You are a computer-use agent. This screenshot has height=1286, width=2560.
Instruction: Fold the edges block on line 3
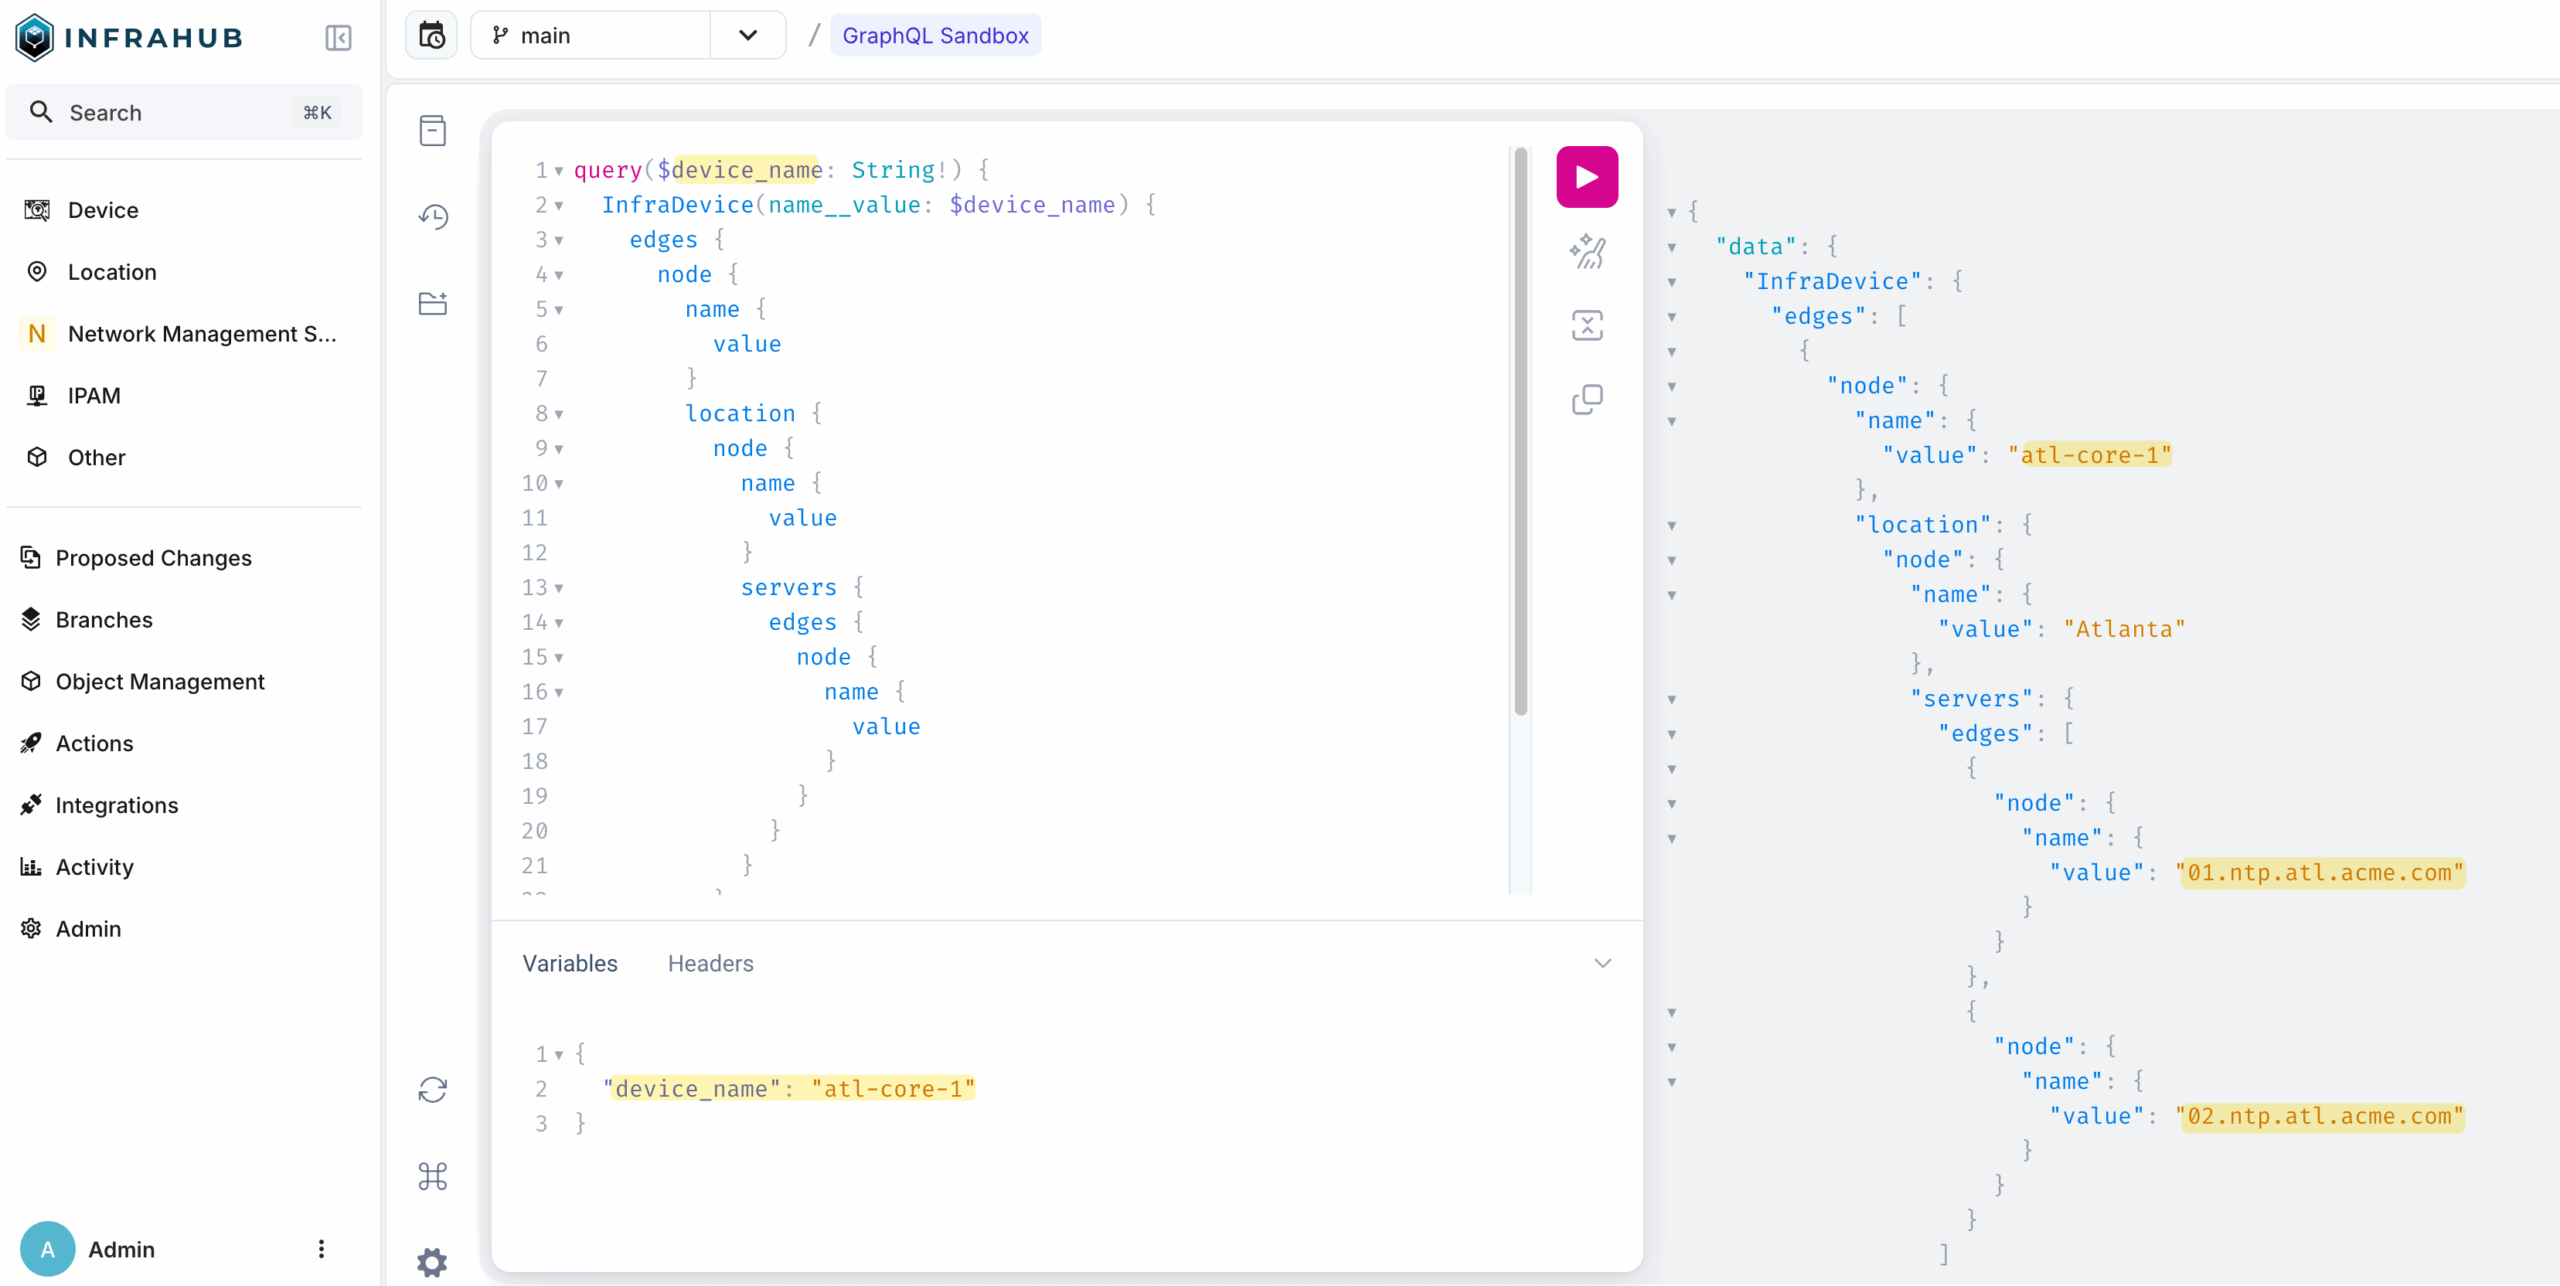pyautogui.click(x=559, y=241)
